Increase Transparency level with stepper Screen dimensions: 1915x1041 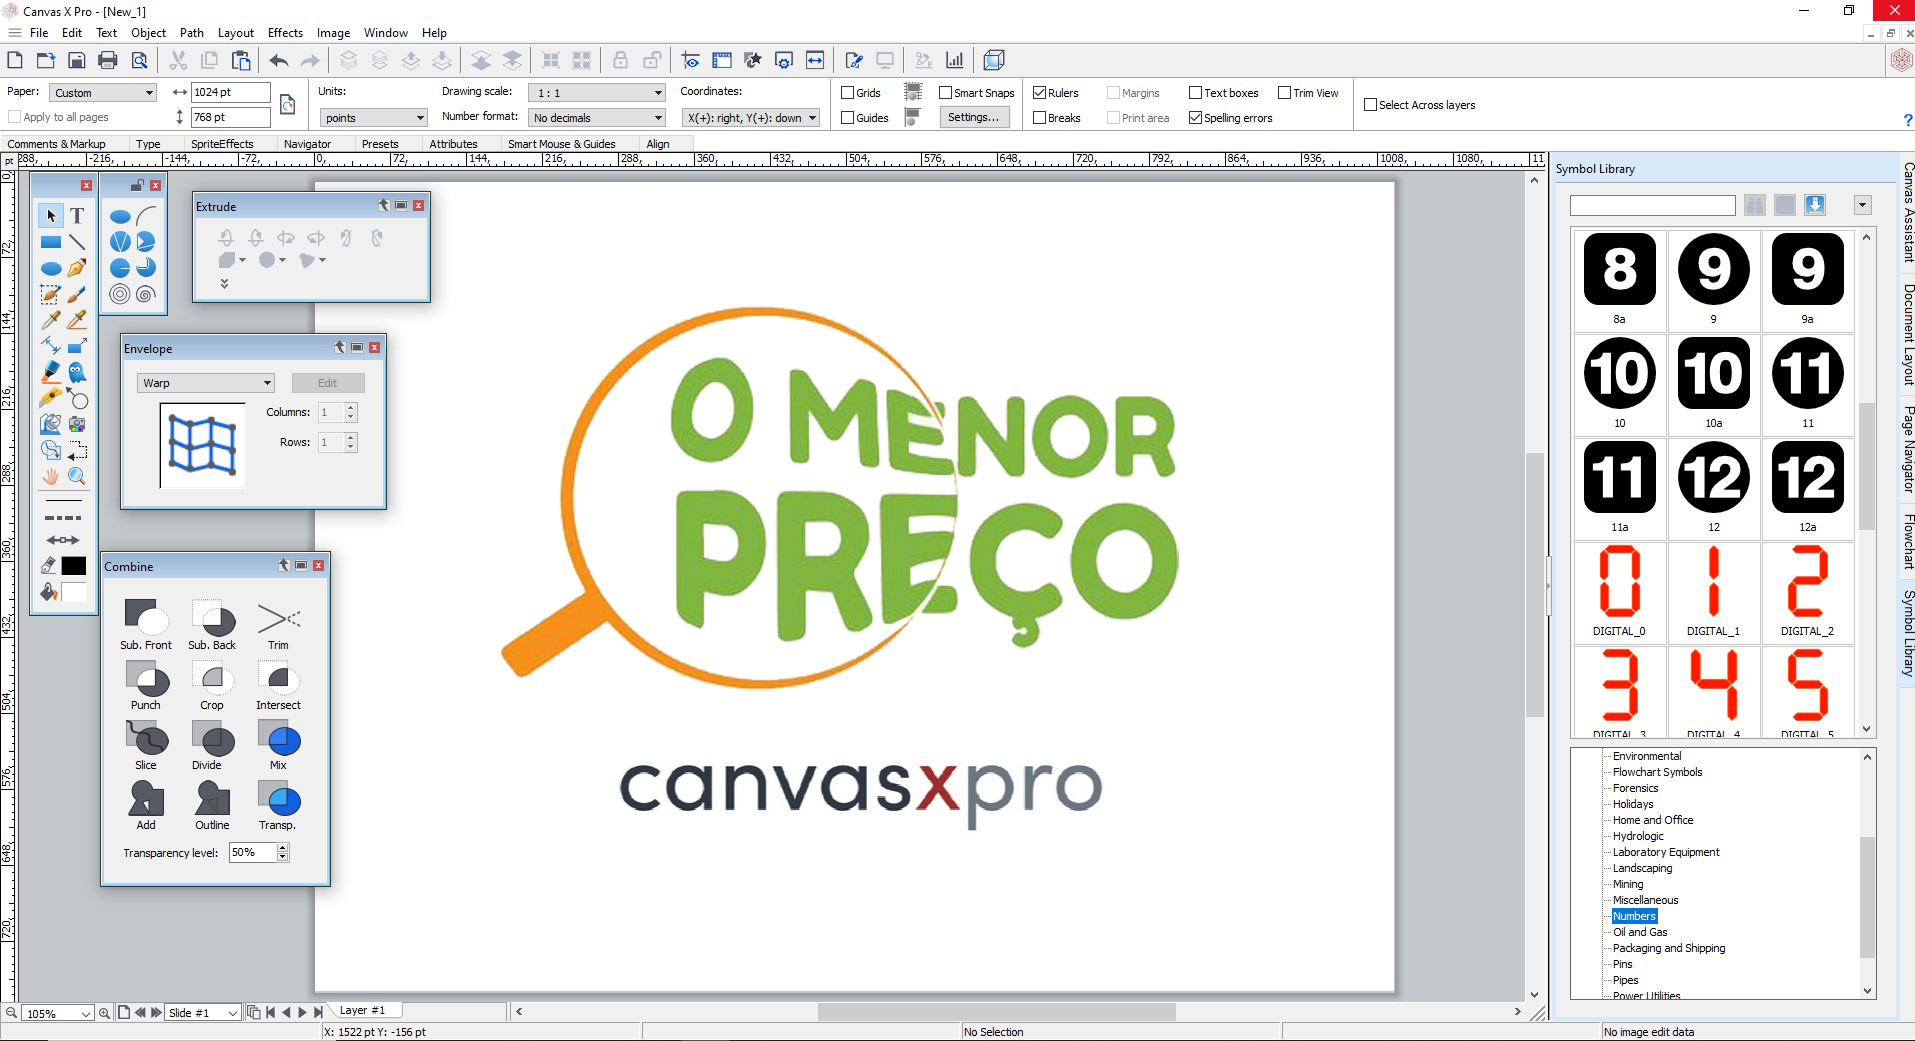pos(283,848)
